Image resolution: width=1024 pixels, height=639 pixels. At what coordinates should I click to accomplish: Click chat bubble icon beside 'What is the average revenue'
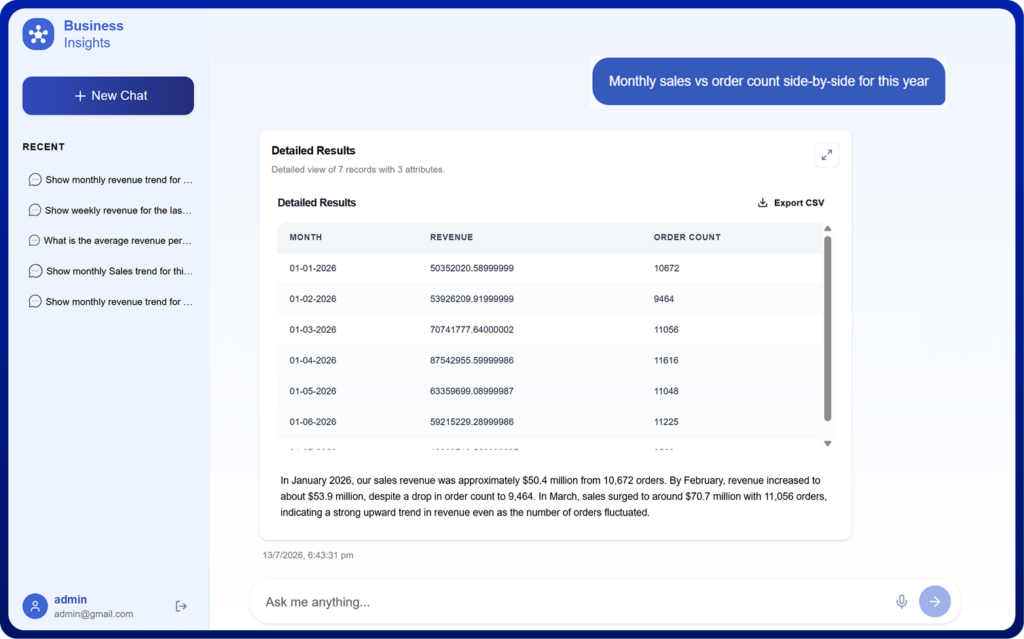(35, 240)
